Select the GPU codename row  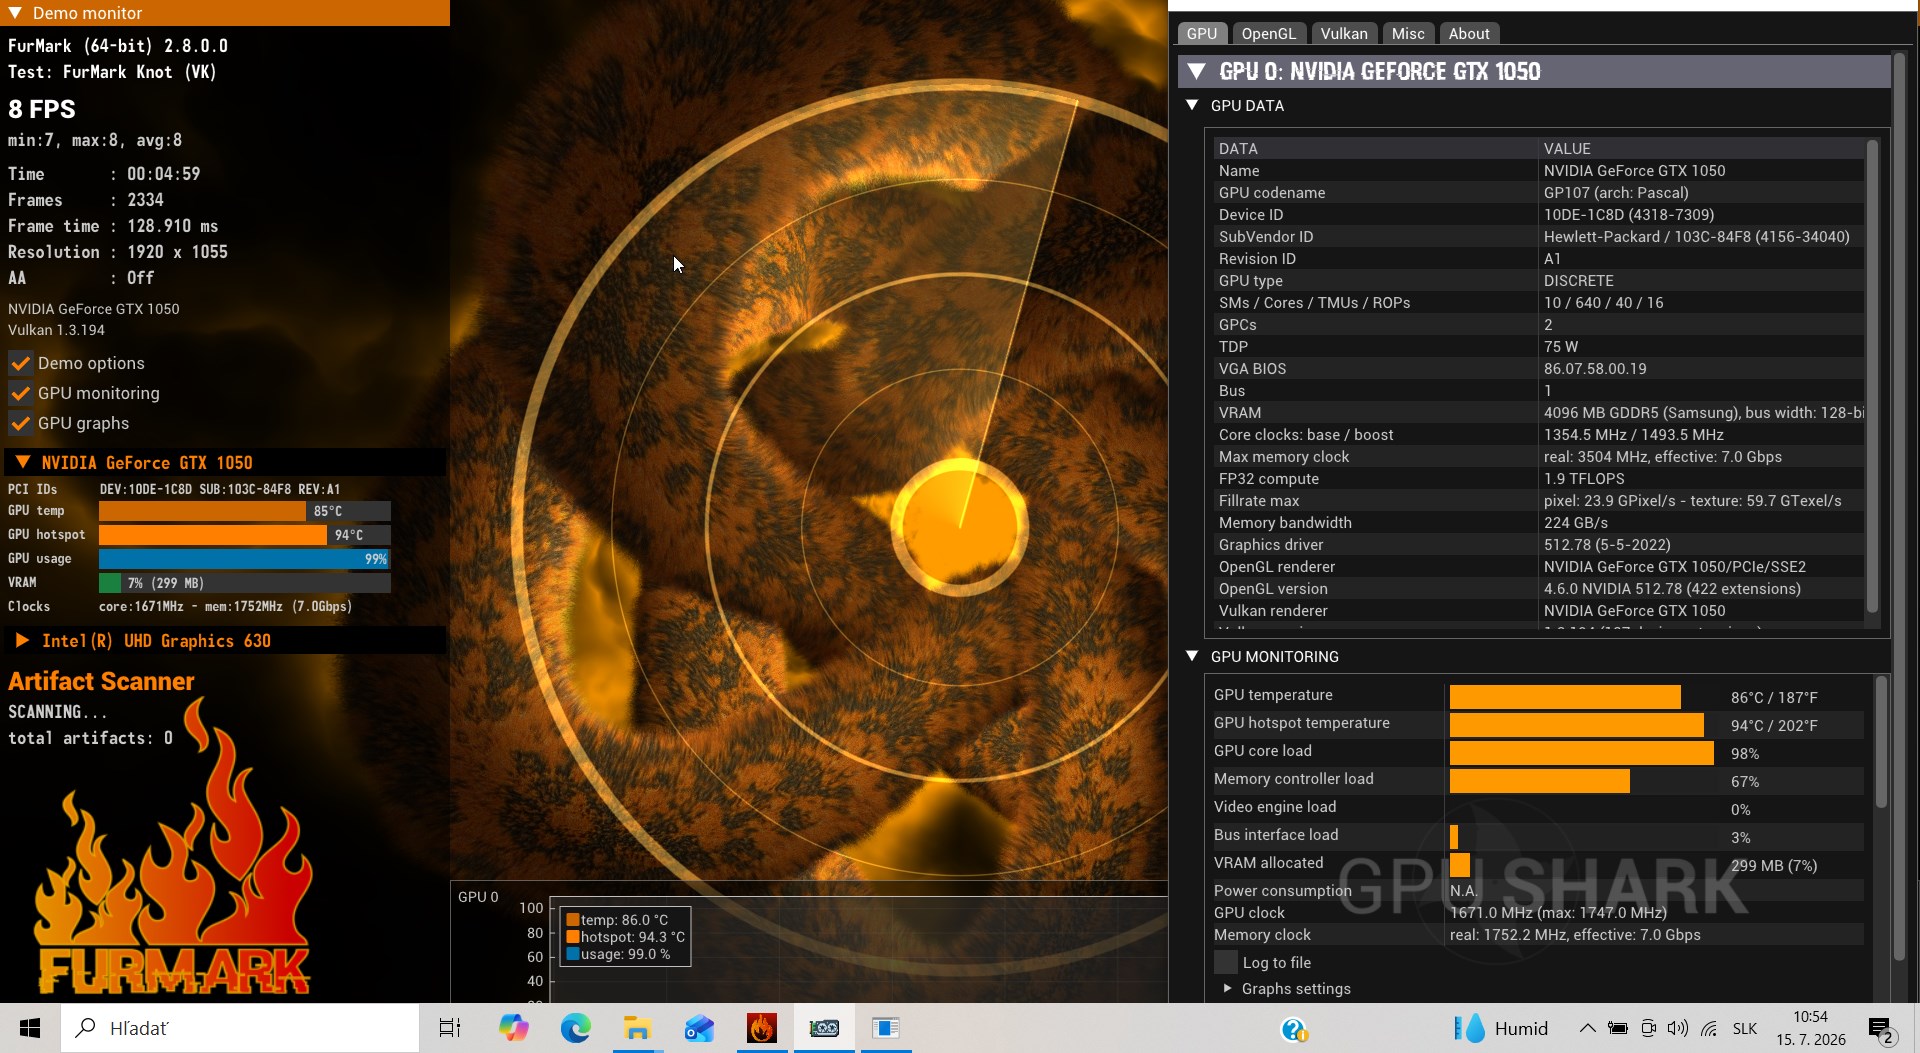click(1538, 192)
